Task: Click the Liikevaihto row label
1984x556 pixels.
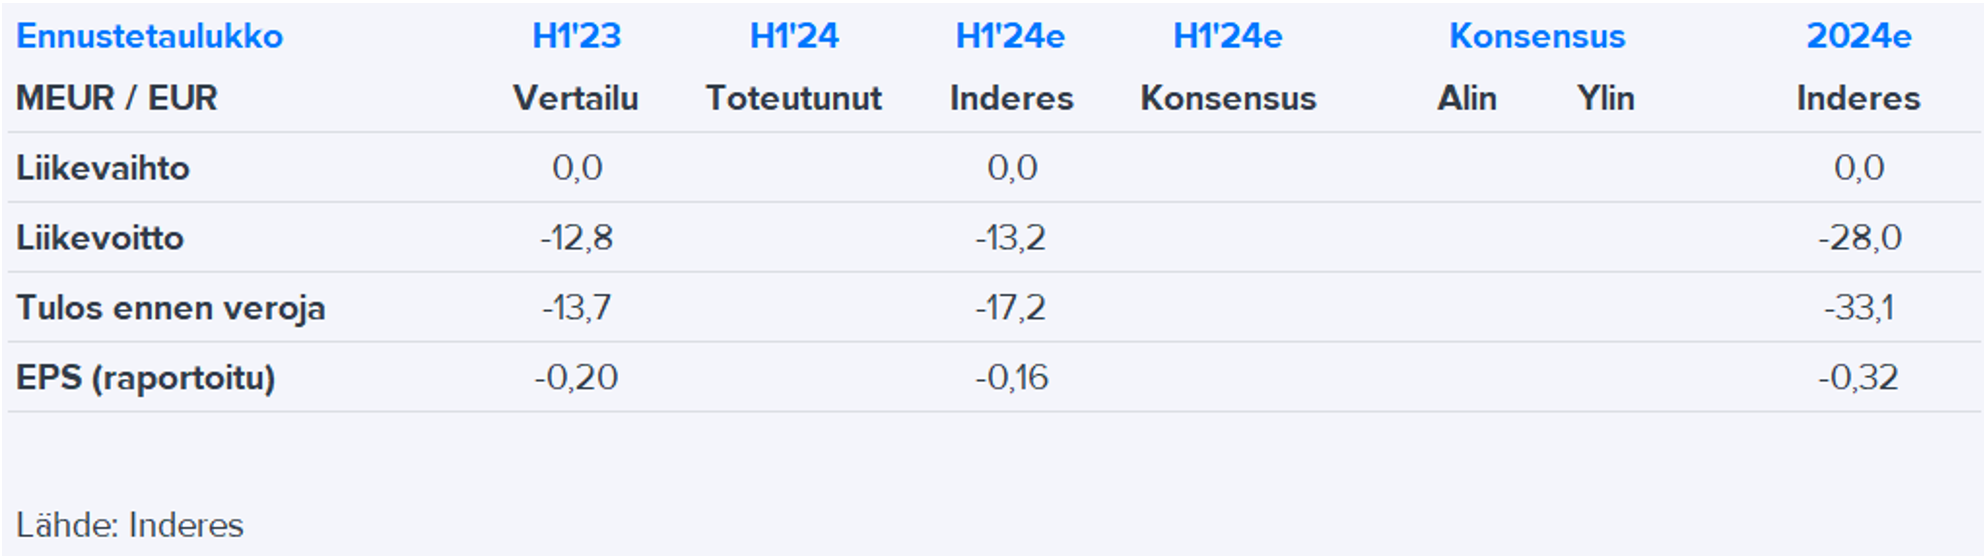Action: [103, 168]
